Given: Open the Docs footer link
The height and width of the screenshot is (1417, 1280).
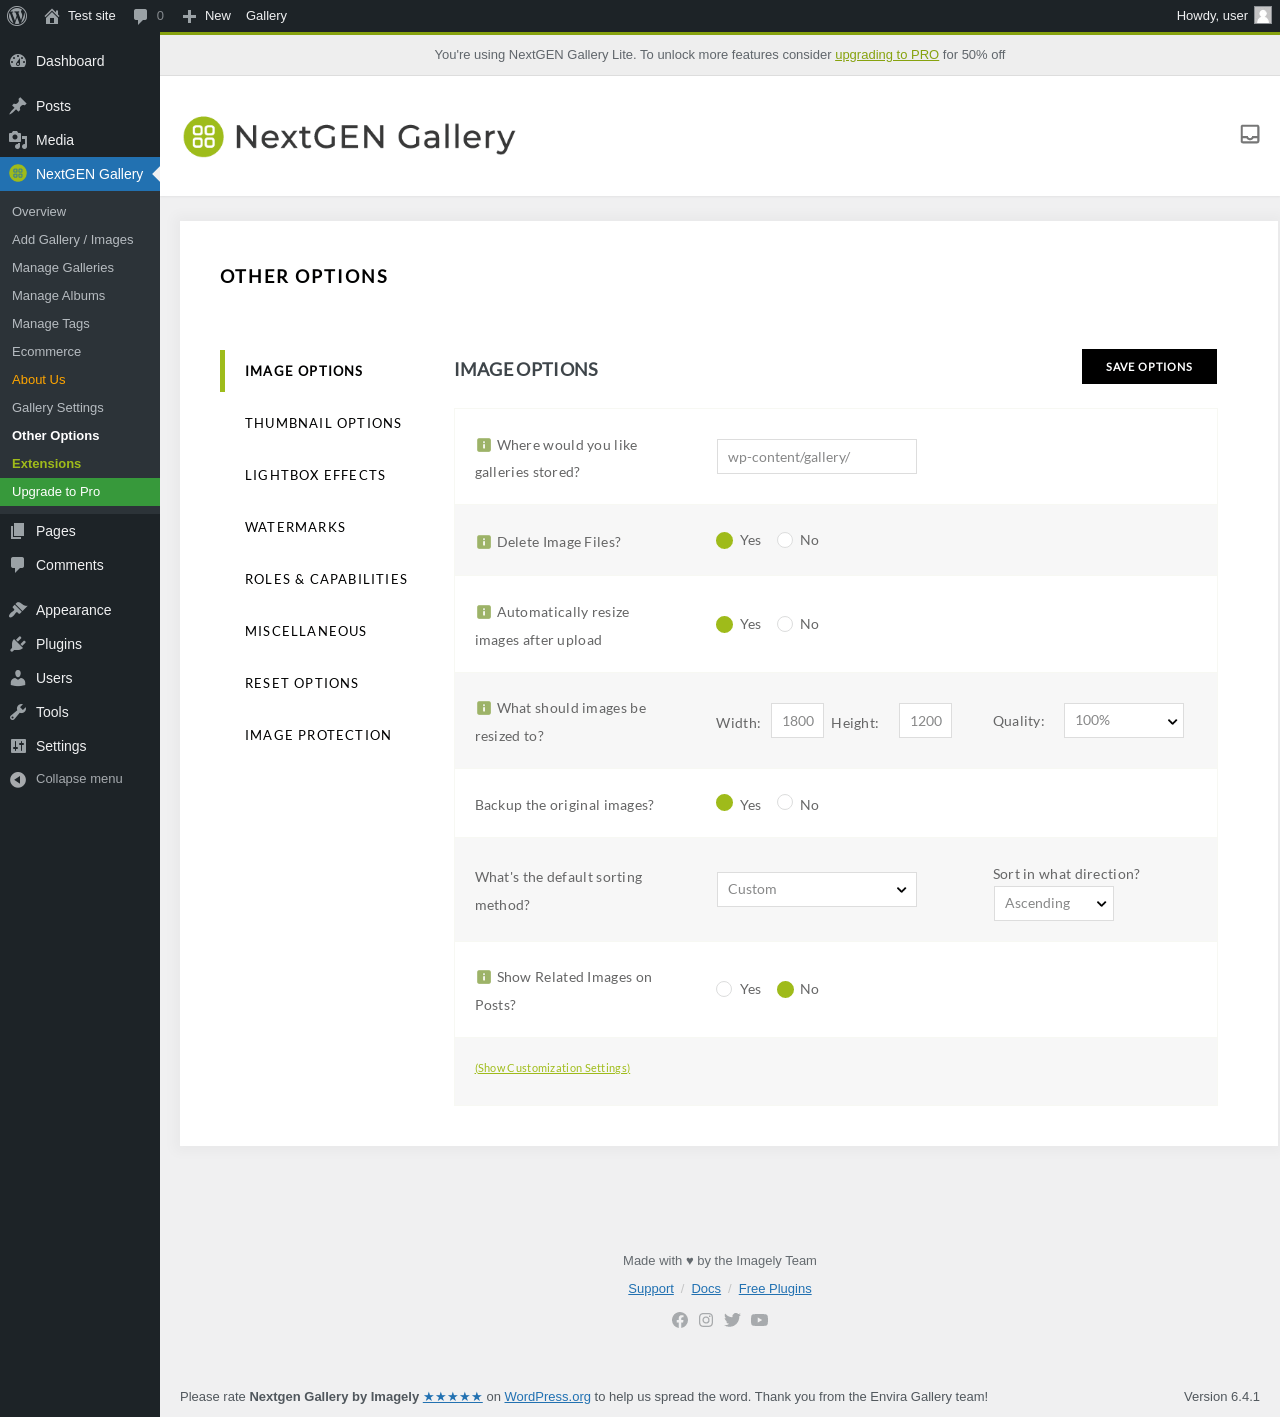Looking at the screenshot, I should click(x=706, y=1289).
